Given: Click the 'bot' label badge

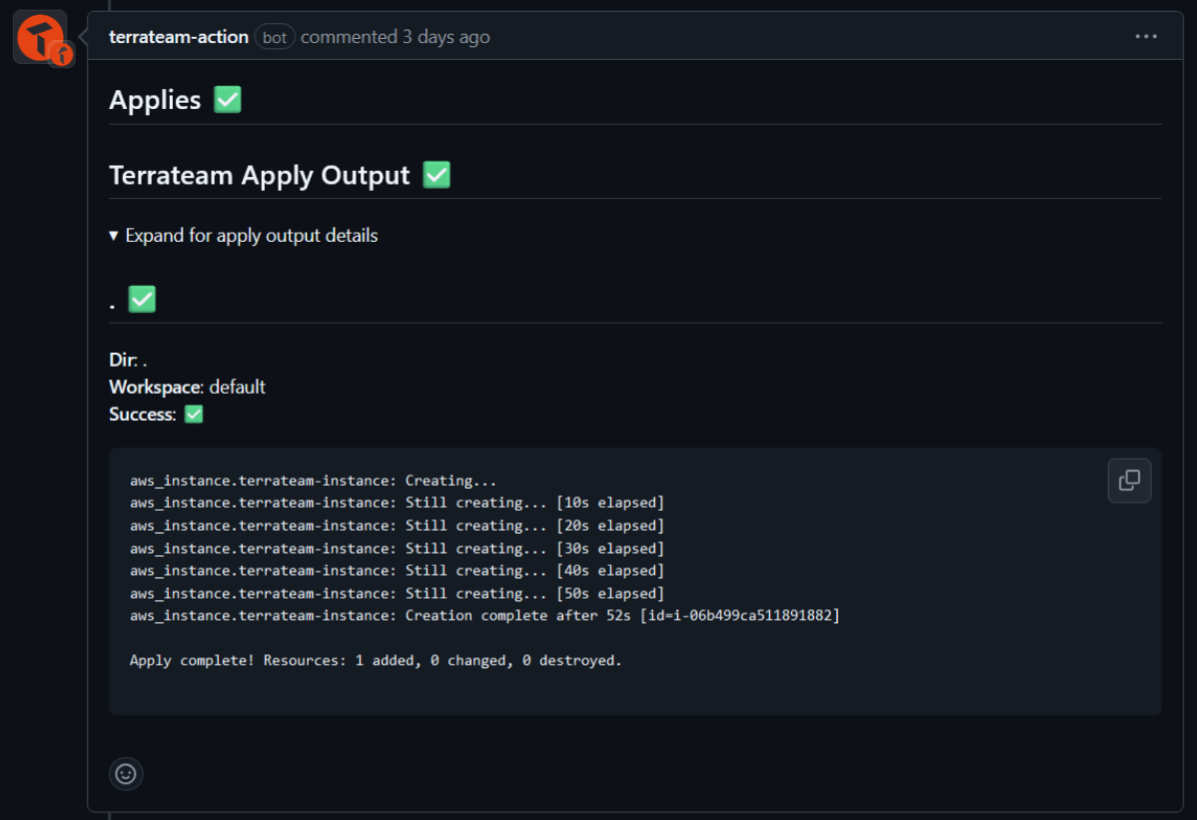Looking at the screenshot, I should click(275, 37).
